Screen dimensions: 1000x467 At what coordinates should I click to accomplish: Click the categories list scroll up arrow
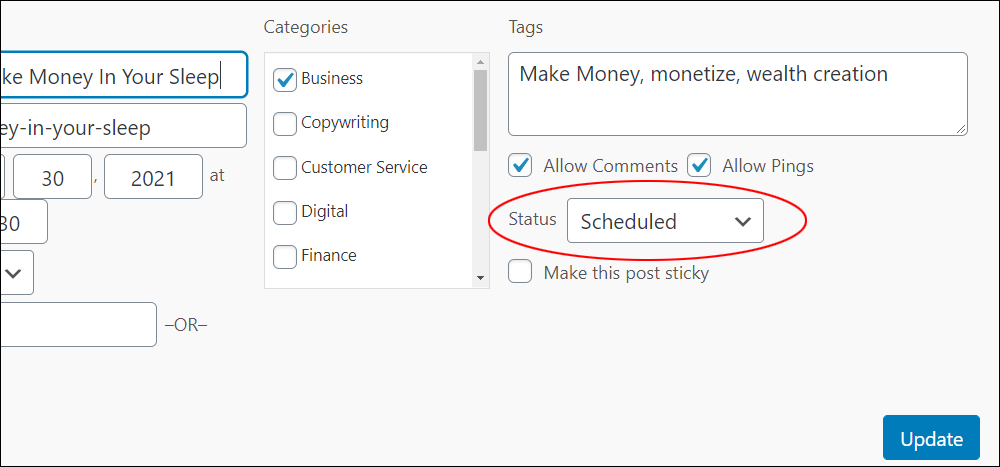click(x=480, y=61)
